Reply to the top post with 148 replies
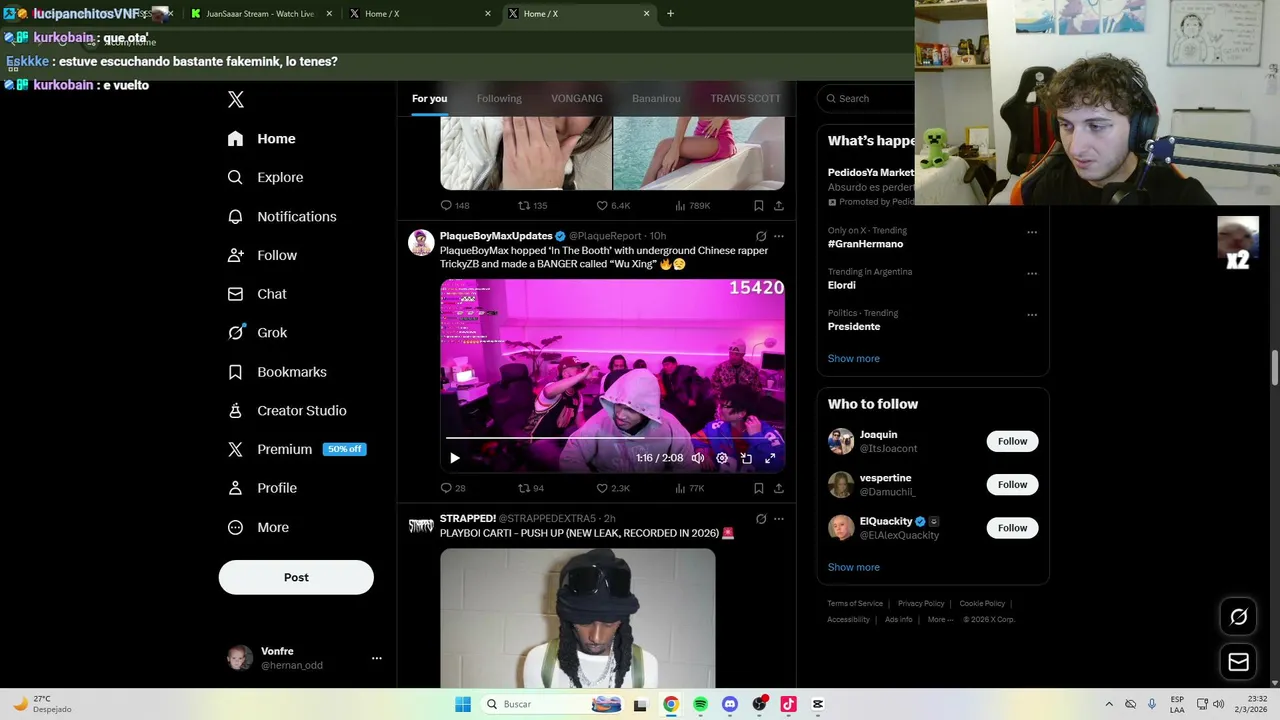This screenshot has width=1280, height=720. click(x=455, y=205)
